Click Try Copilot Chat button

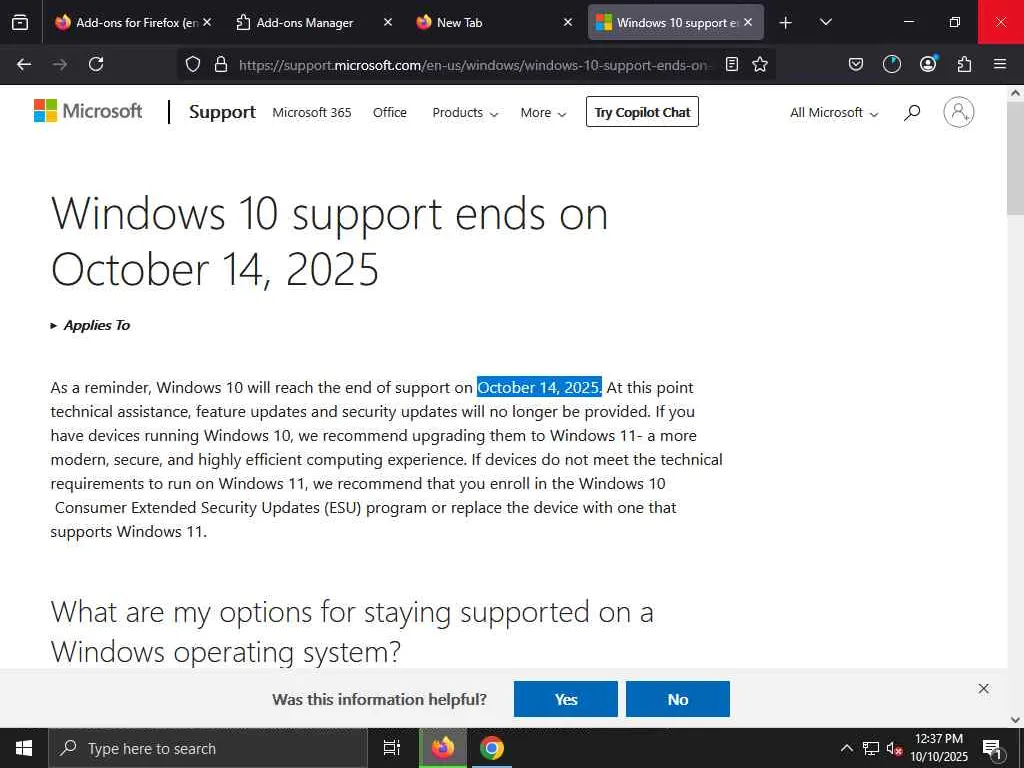(642, 112)
